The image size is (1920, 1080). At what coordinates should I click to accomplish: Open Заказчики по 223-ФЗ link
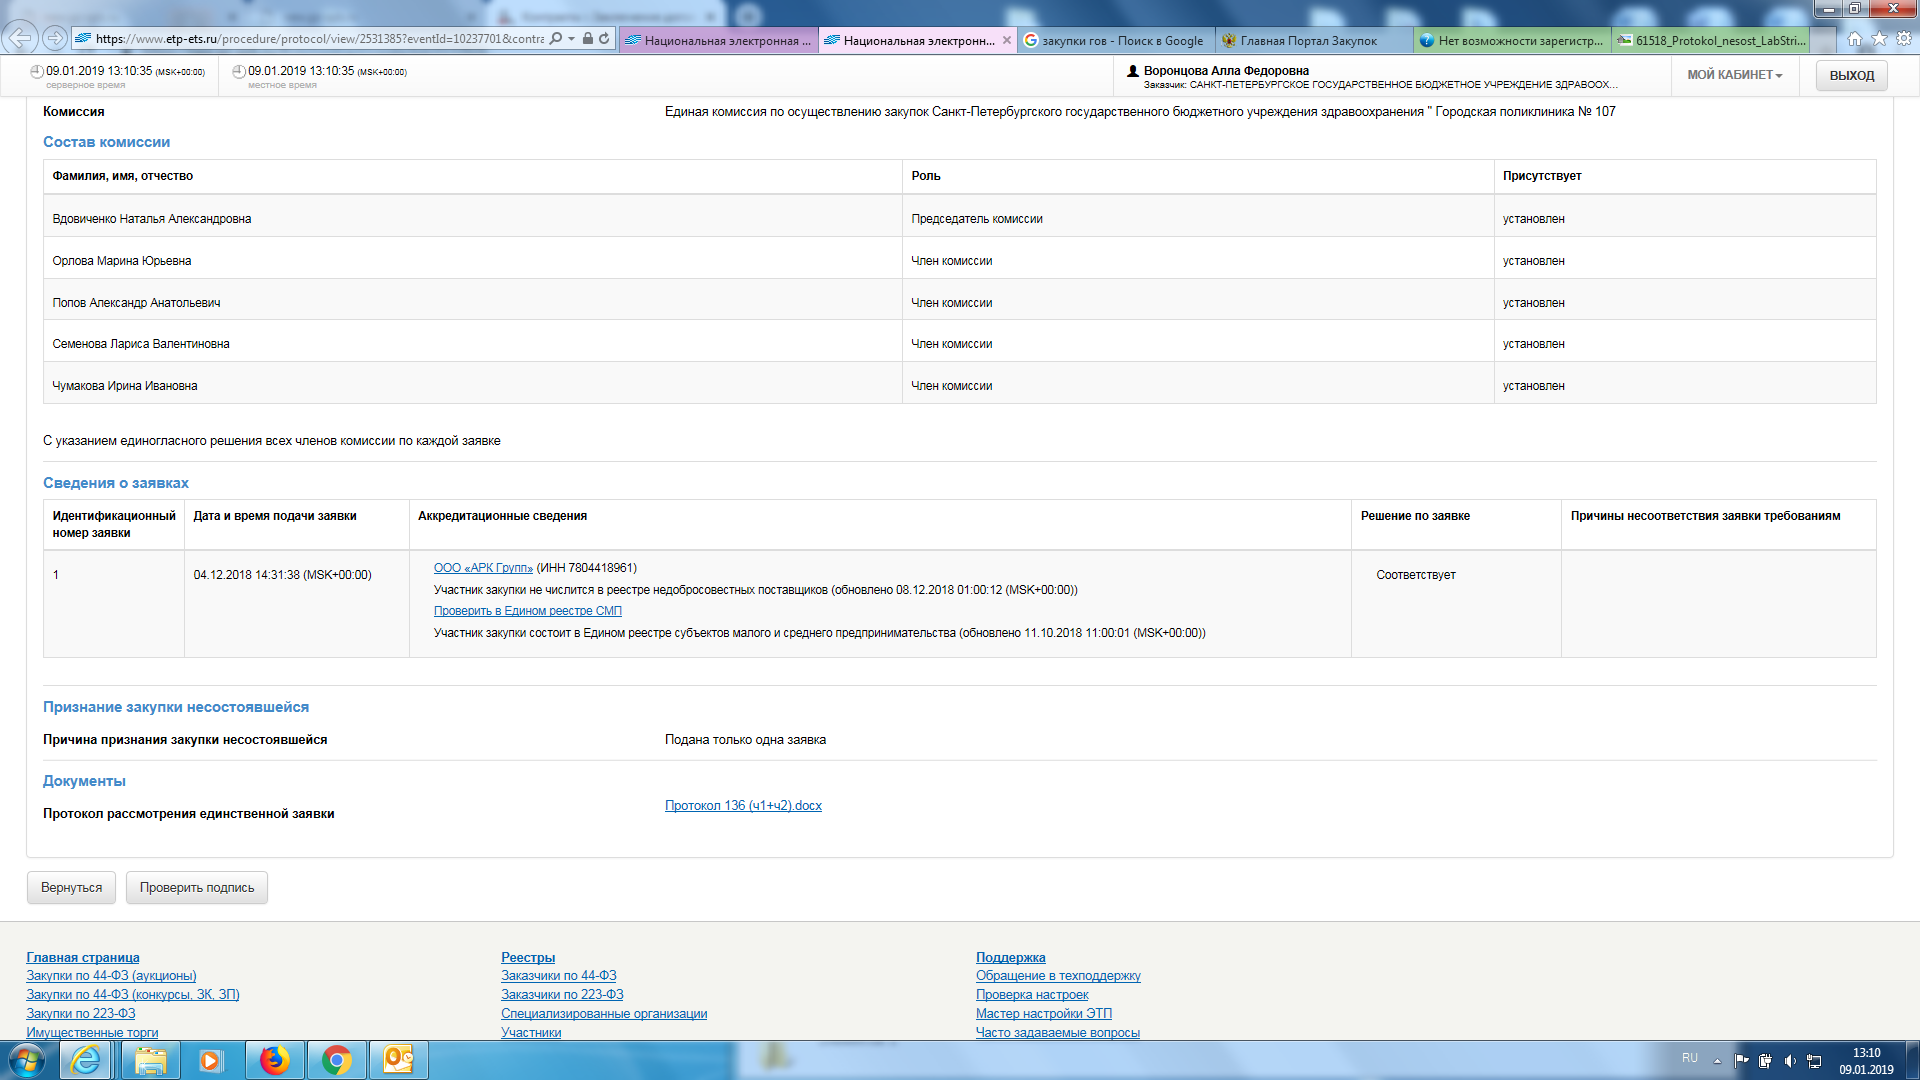click(x=562, y=995)
